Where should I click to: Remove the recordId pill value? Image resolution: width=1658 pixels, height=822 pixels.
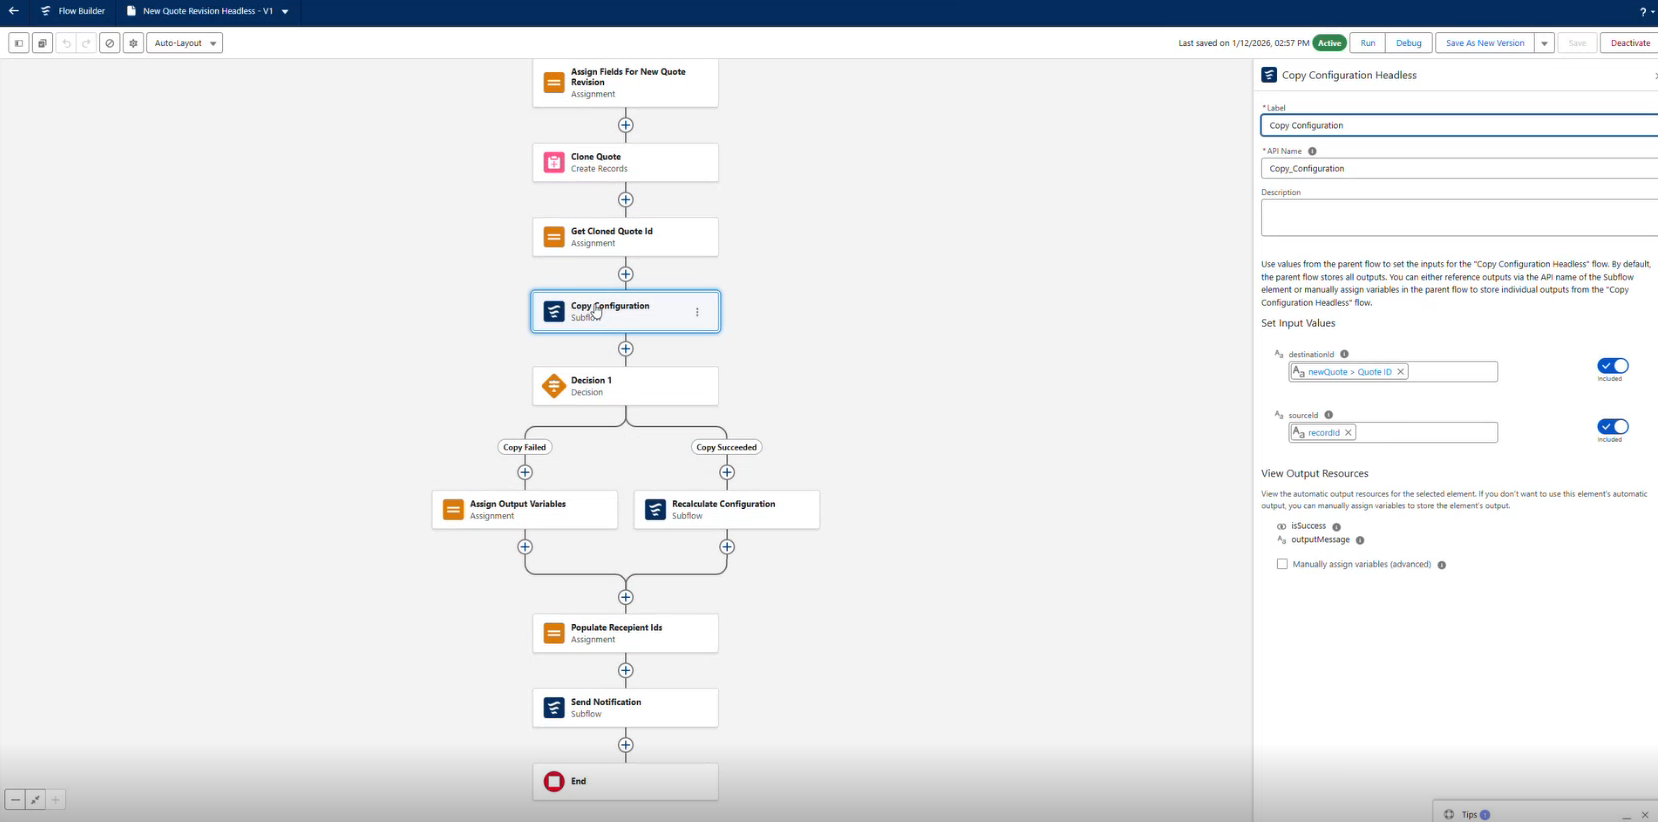point(1348,433)
